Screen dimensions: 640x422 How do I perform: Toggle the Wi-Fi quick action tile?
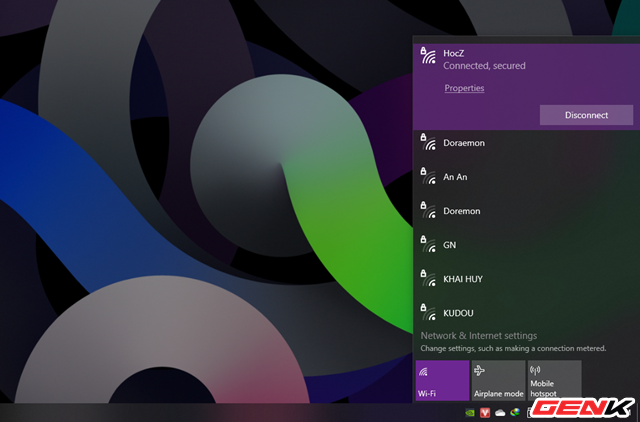(x=442, y=380)
